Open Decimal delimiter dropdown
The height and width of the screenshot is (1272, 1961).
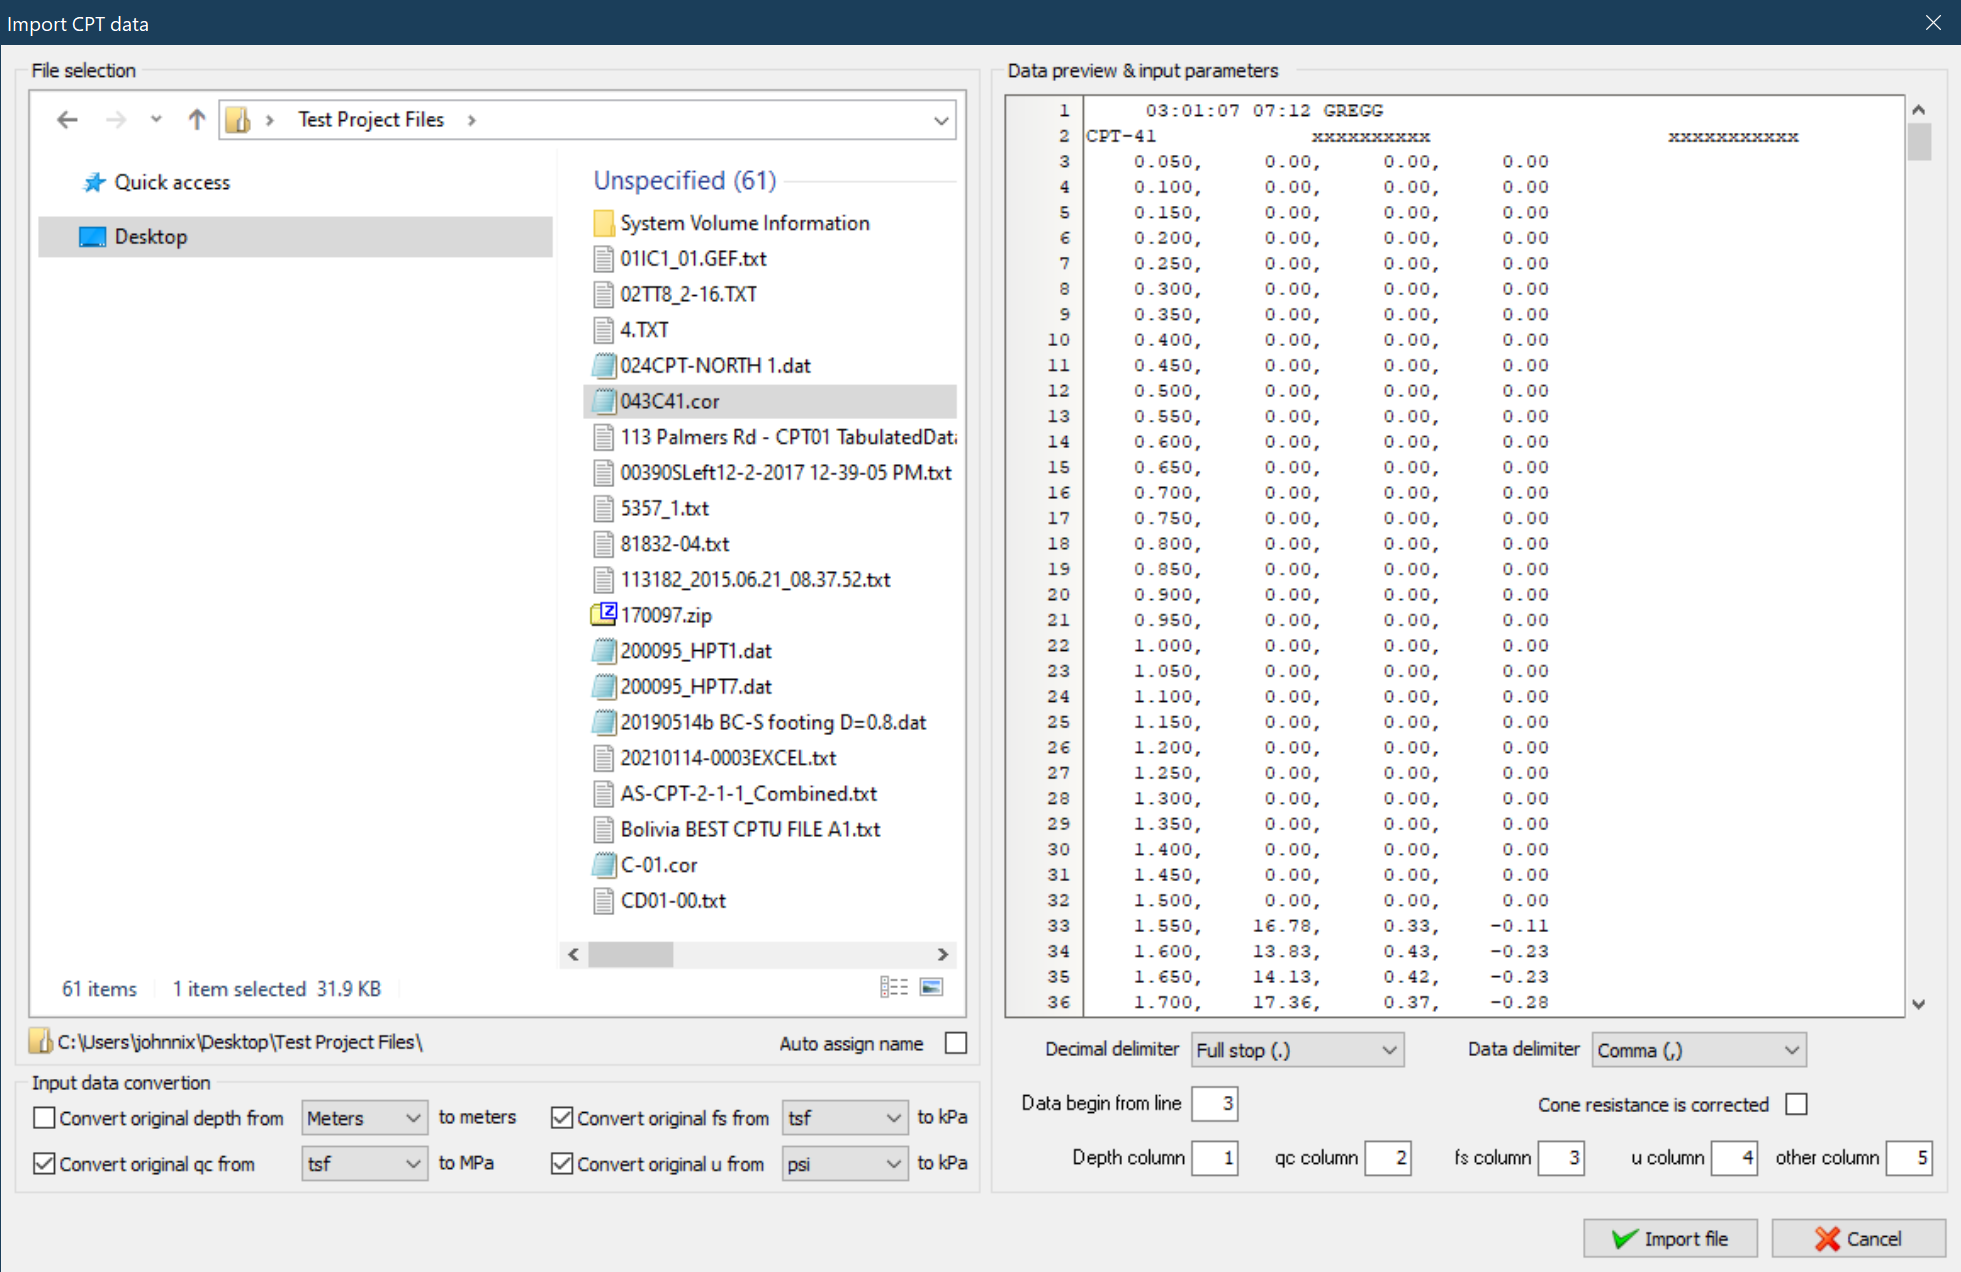click(x=1297, y=1050)
